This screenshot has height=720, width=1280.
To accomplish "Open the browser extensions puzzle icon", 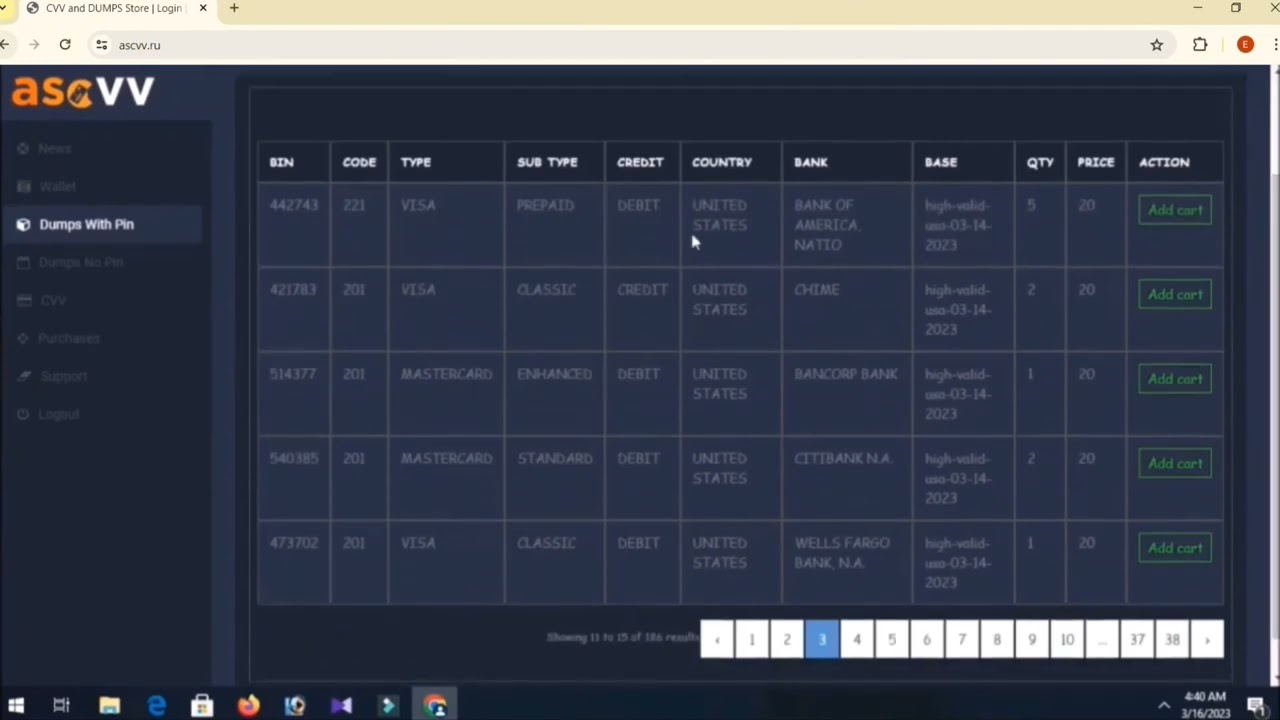I will click(1200, 45).
